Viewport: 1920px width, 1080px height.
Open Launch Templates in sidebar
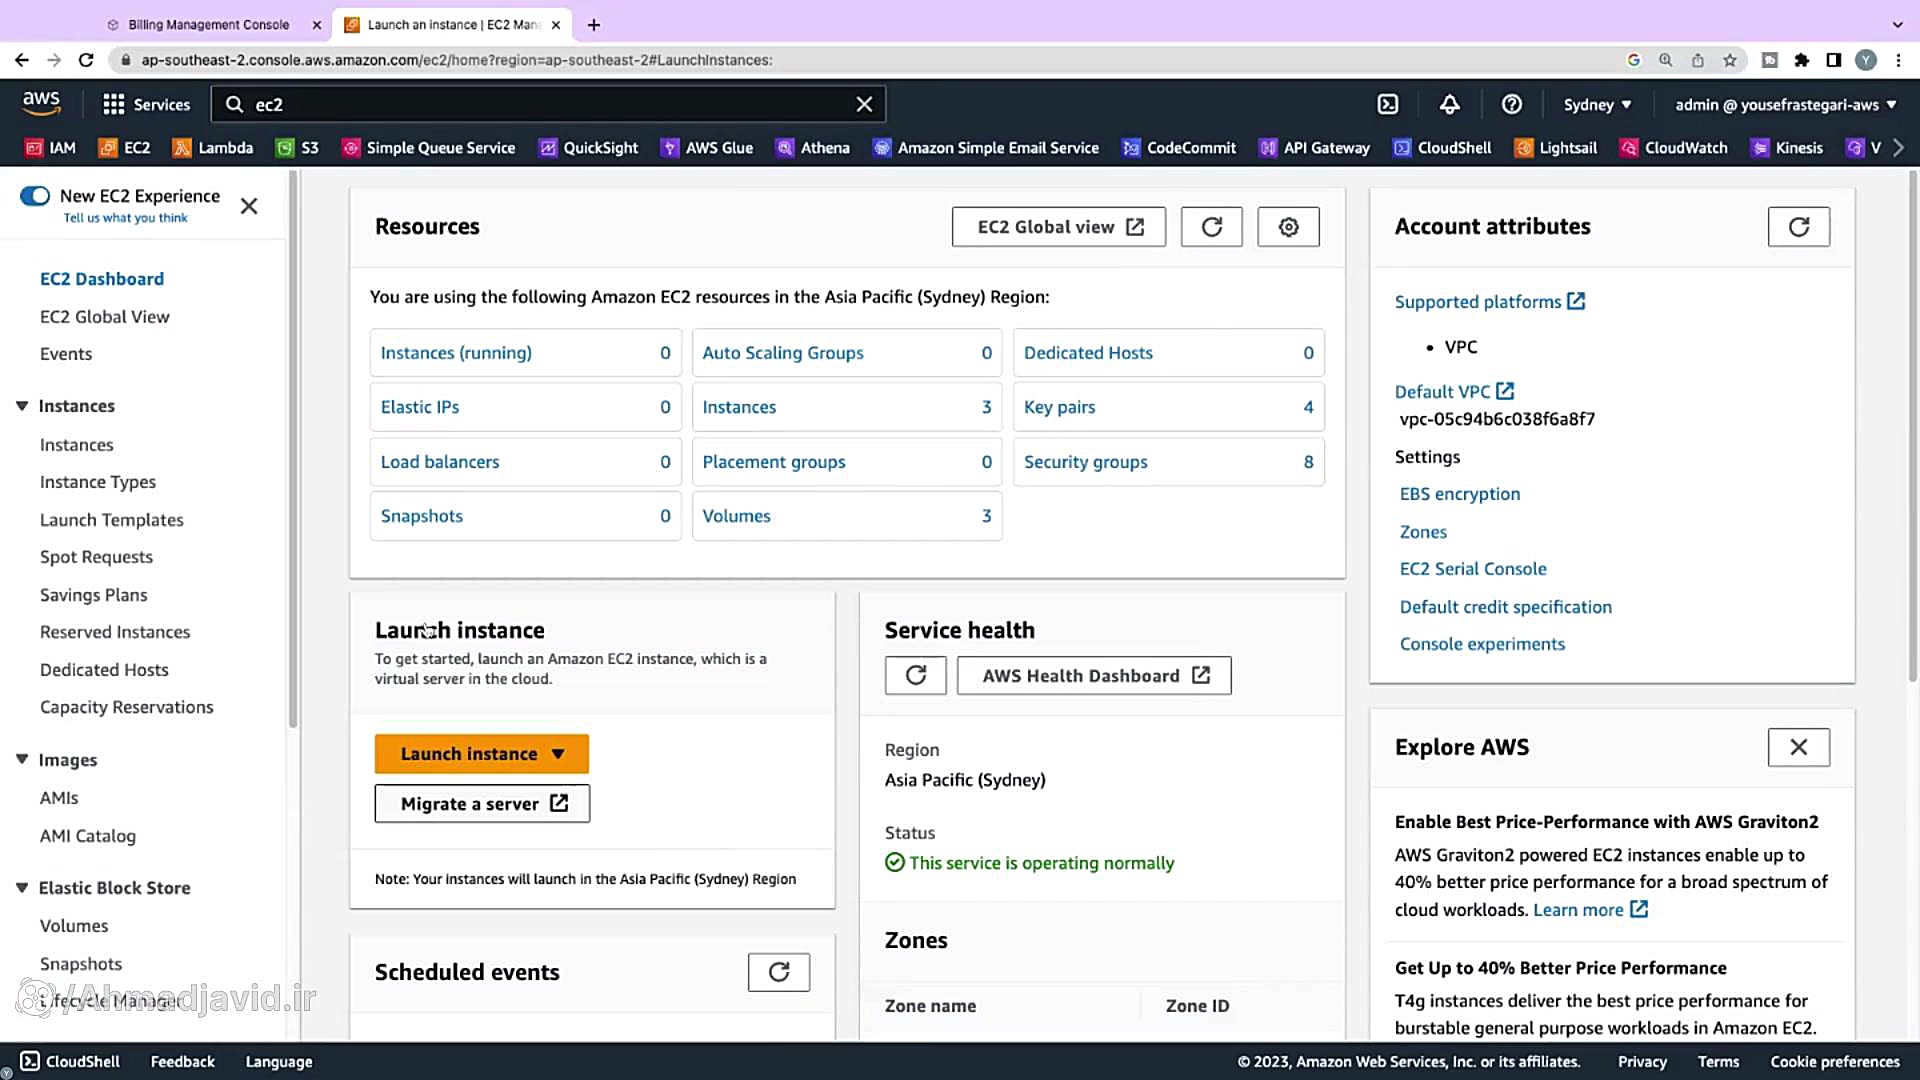coord(112,520)
